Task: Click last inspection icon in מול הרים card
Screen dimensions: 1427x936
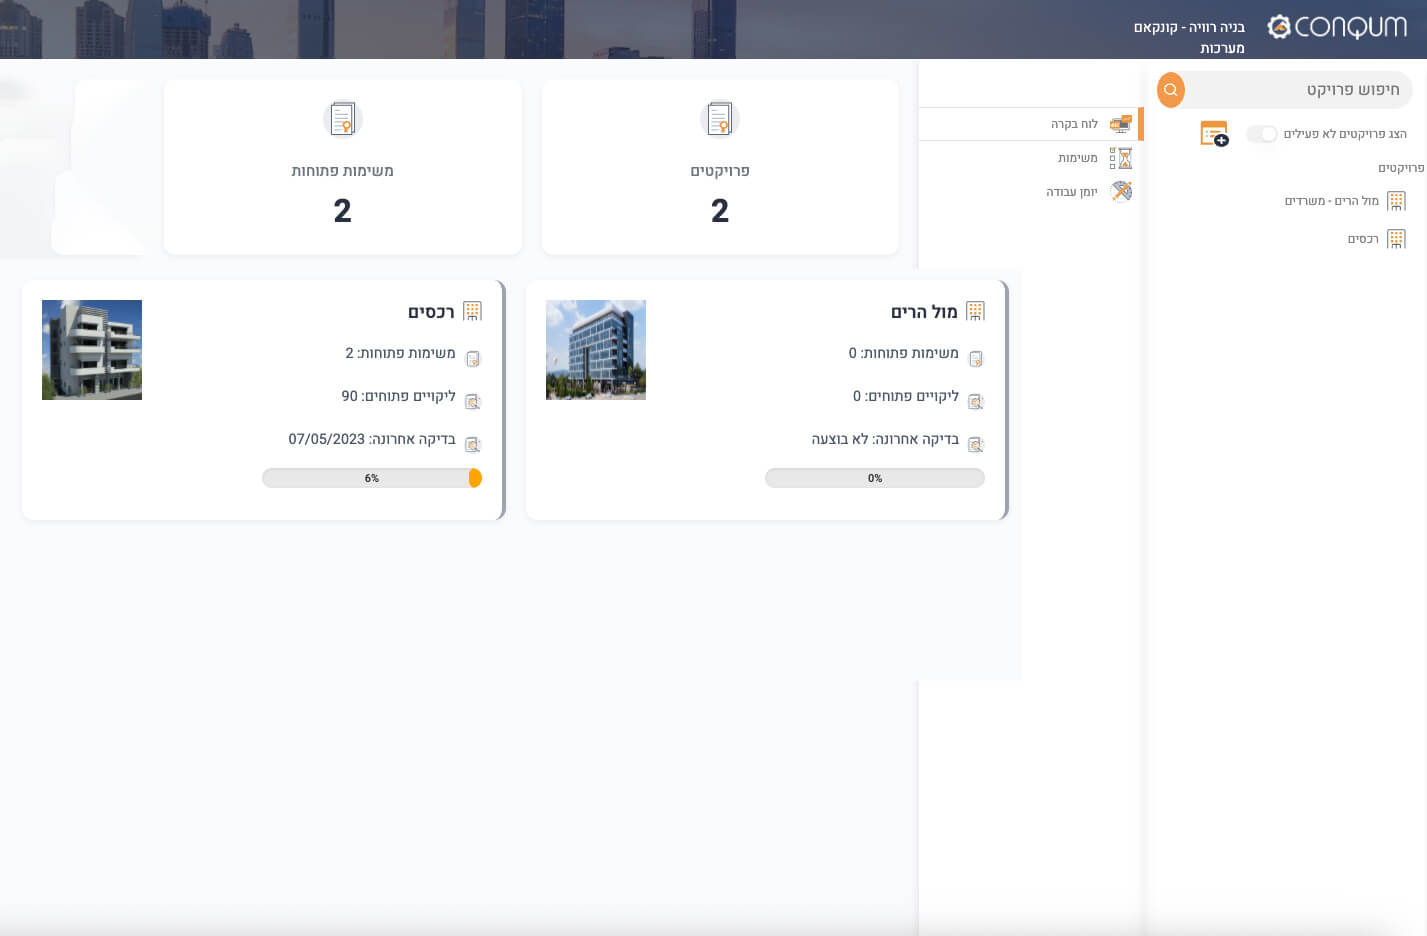Action: click(x=976, y=444)
